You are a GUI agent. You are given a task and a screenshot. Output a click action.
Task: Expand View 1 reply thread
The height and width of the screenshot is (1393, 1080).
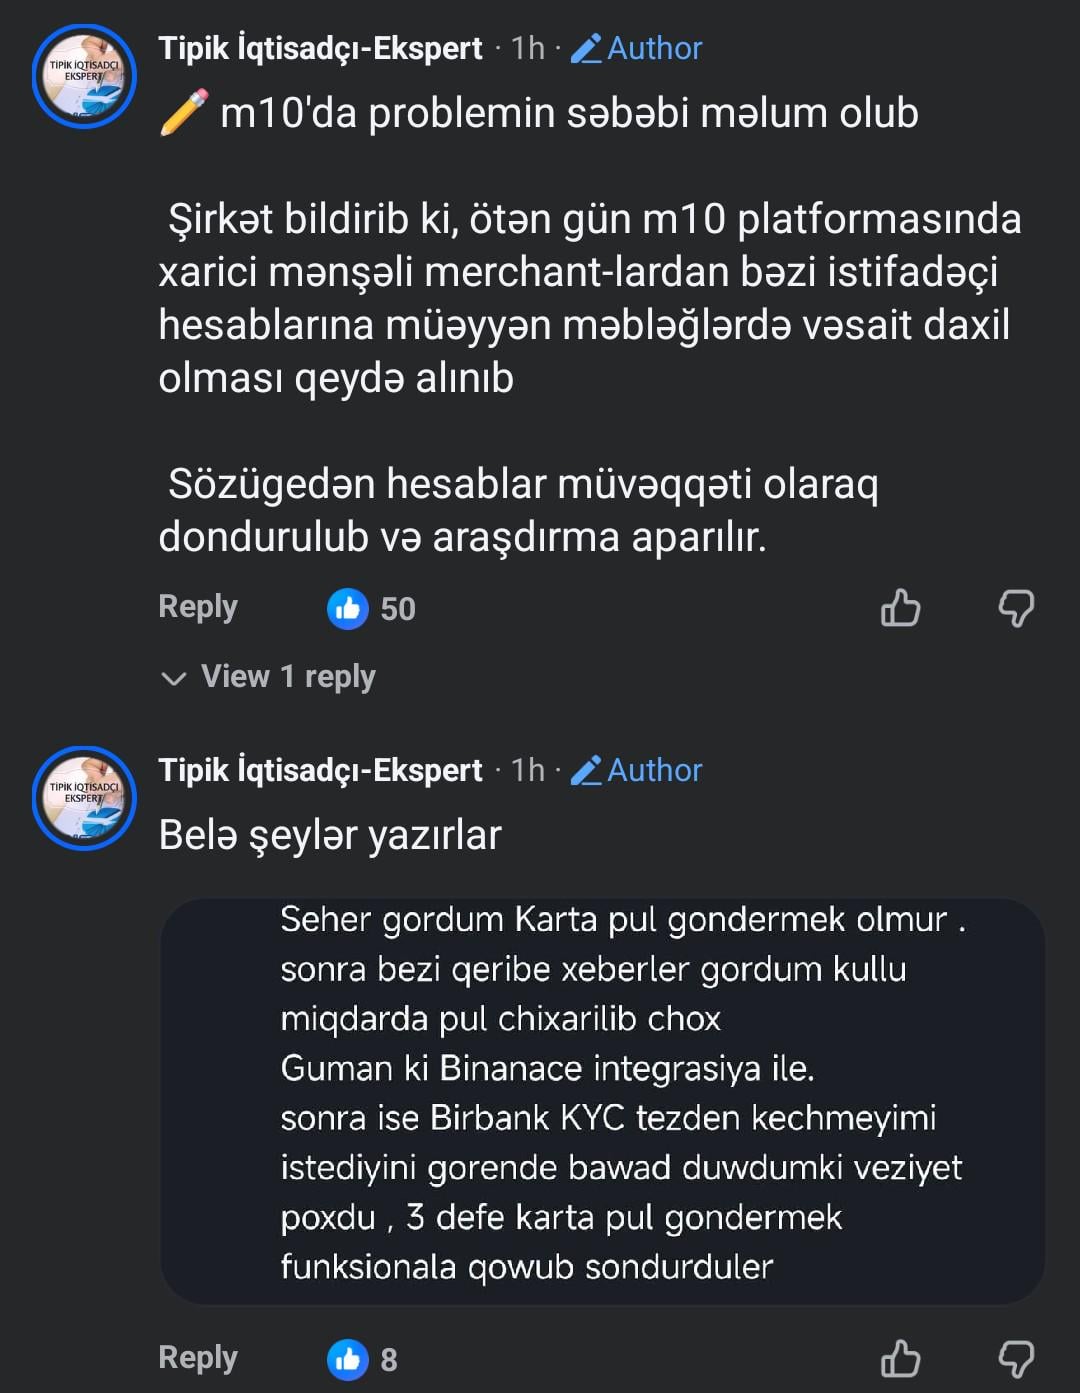288,677
